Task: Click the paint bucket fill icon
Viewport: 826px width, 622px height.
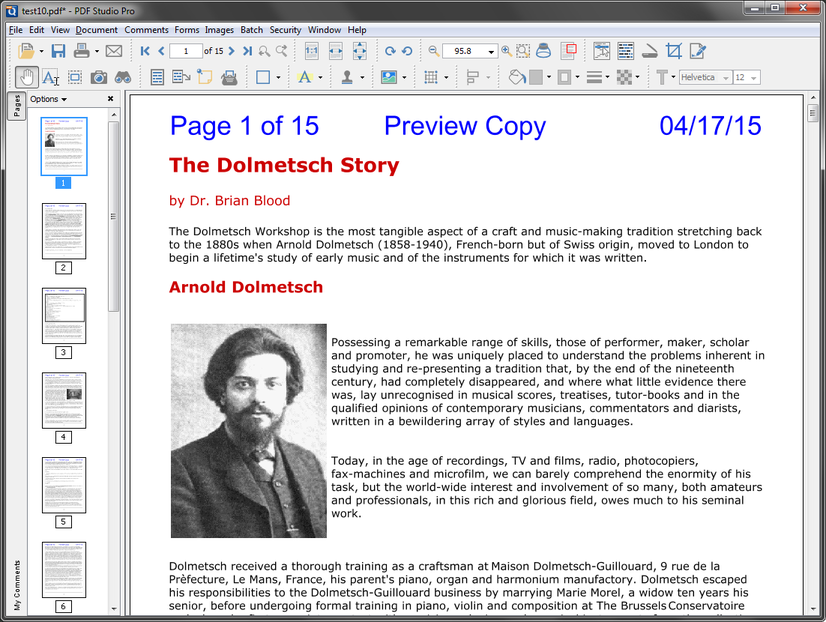Action: (517, 77)
